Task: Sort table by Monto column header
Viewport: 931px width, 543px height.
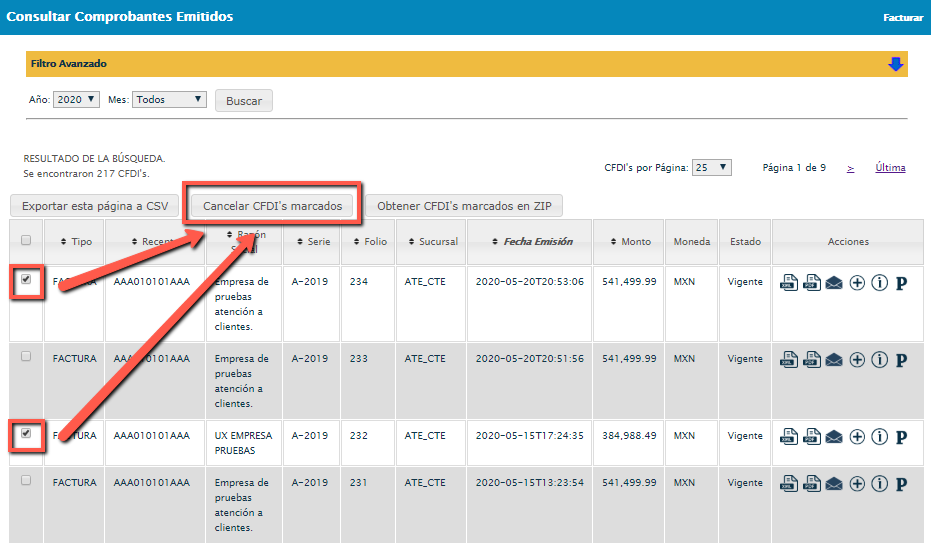Action: click(x=628, y=242)
